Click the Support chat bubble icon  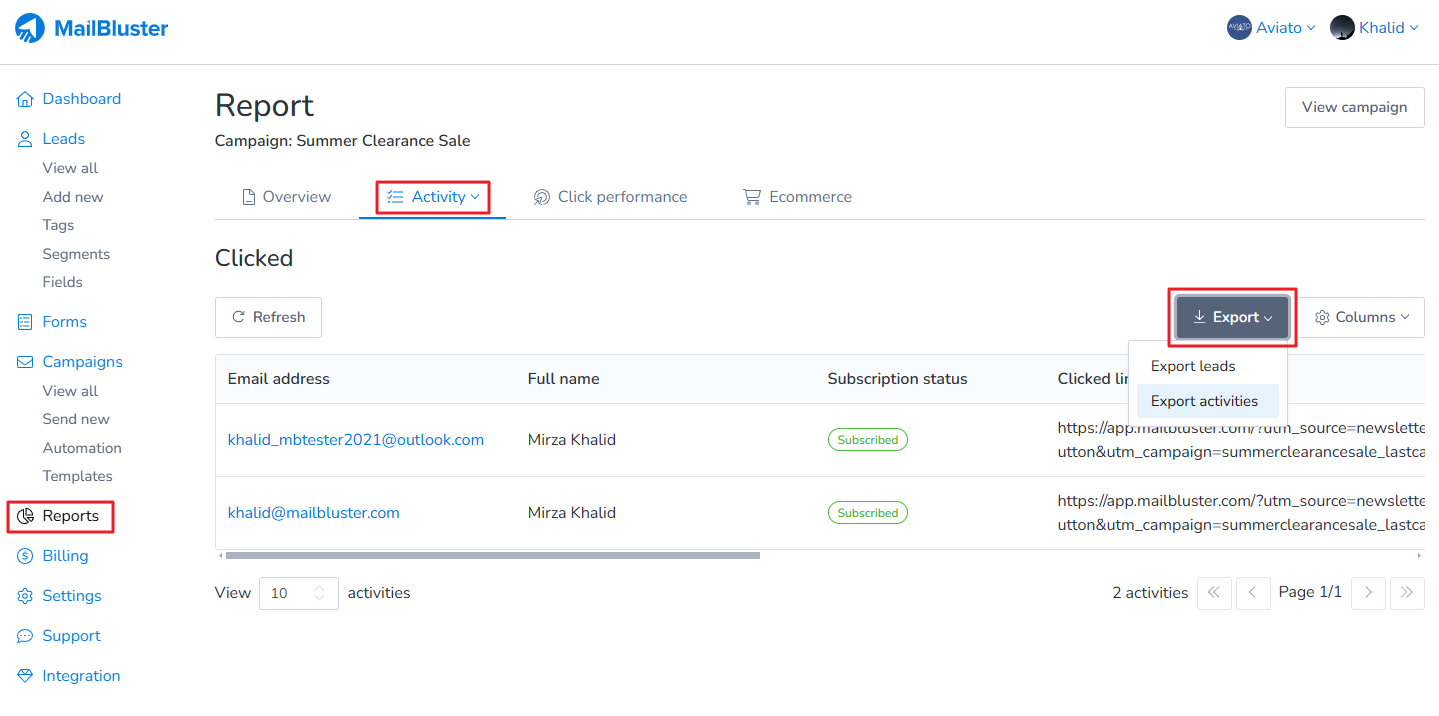coord(25,636)
